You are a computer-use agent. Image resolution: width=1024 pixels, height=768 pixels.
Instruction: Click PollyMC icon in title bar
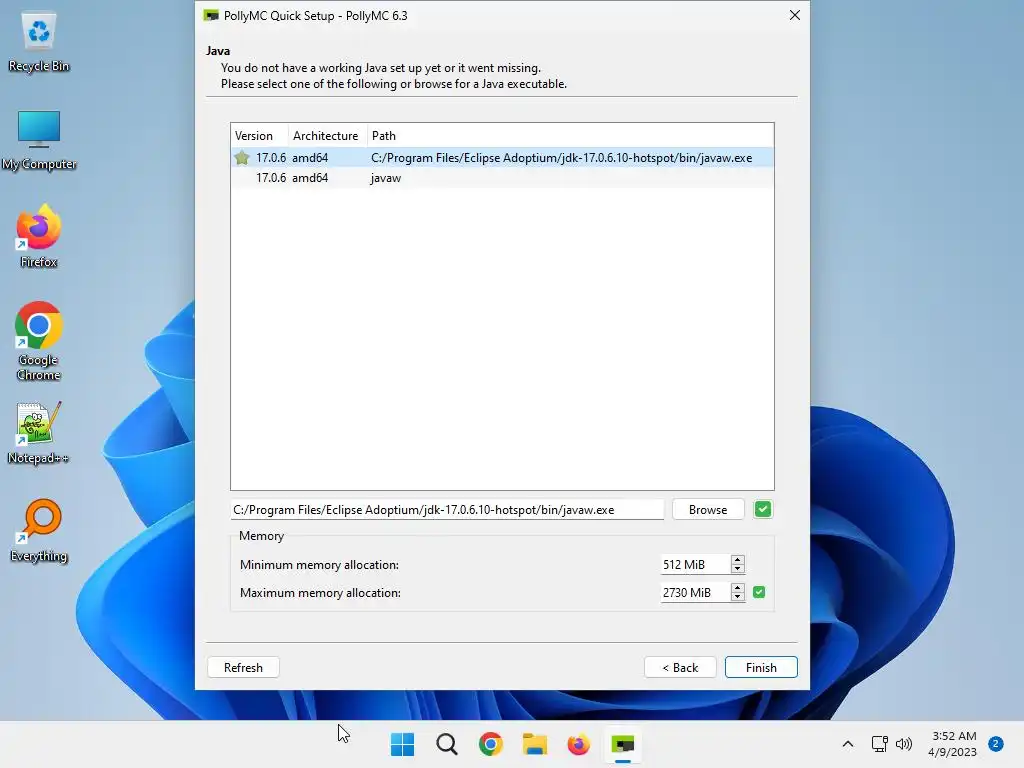[211, 15]
